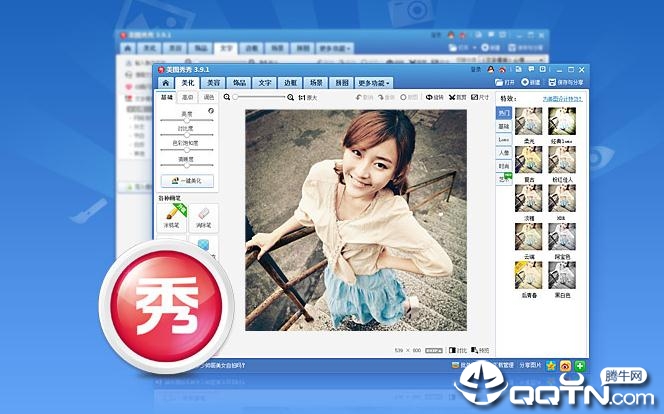Screen dimensions: 664x414
Task: Apply the 柔光 soft light effect thumbnail
Action: (528, 123)
